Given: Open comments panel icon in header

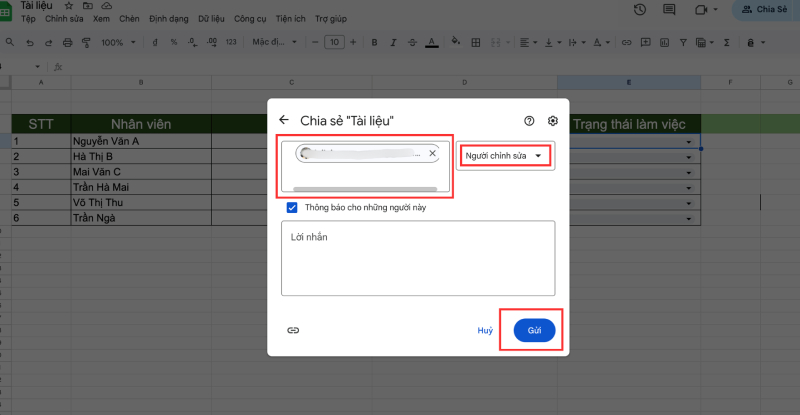Looking at the screenshot, I should 669,9.
